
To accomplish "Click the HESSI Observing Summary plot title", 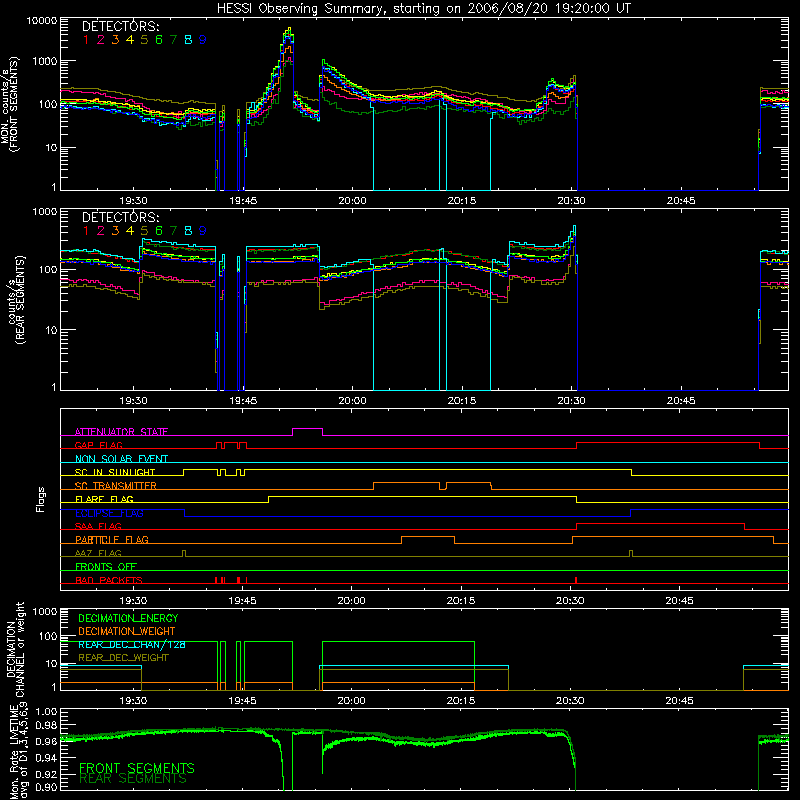I will pyautogui.click(x=423, y=9).
